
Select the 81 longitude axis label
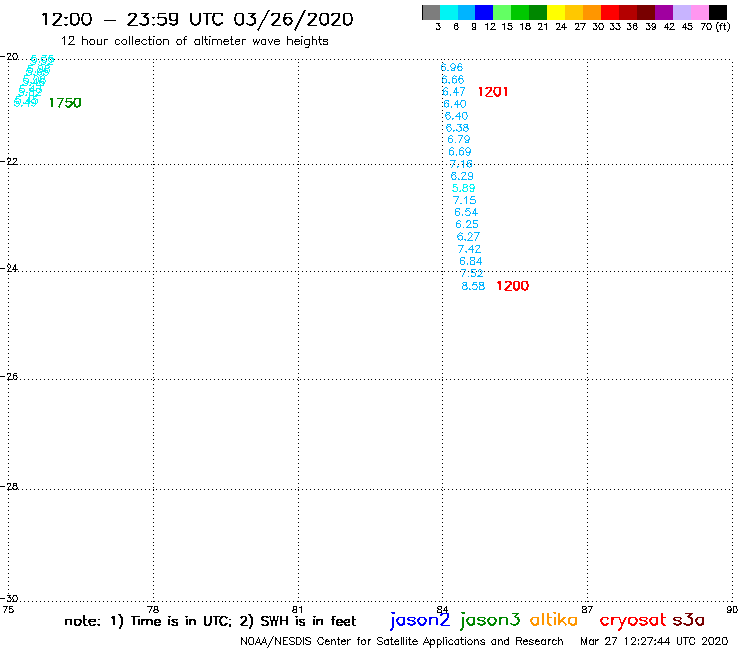point(297,609)
